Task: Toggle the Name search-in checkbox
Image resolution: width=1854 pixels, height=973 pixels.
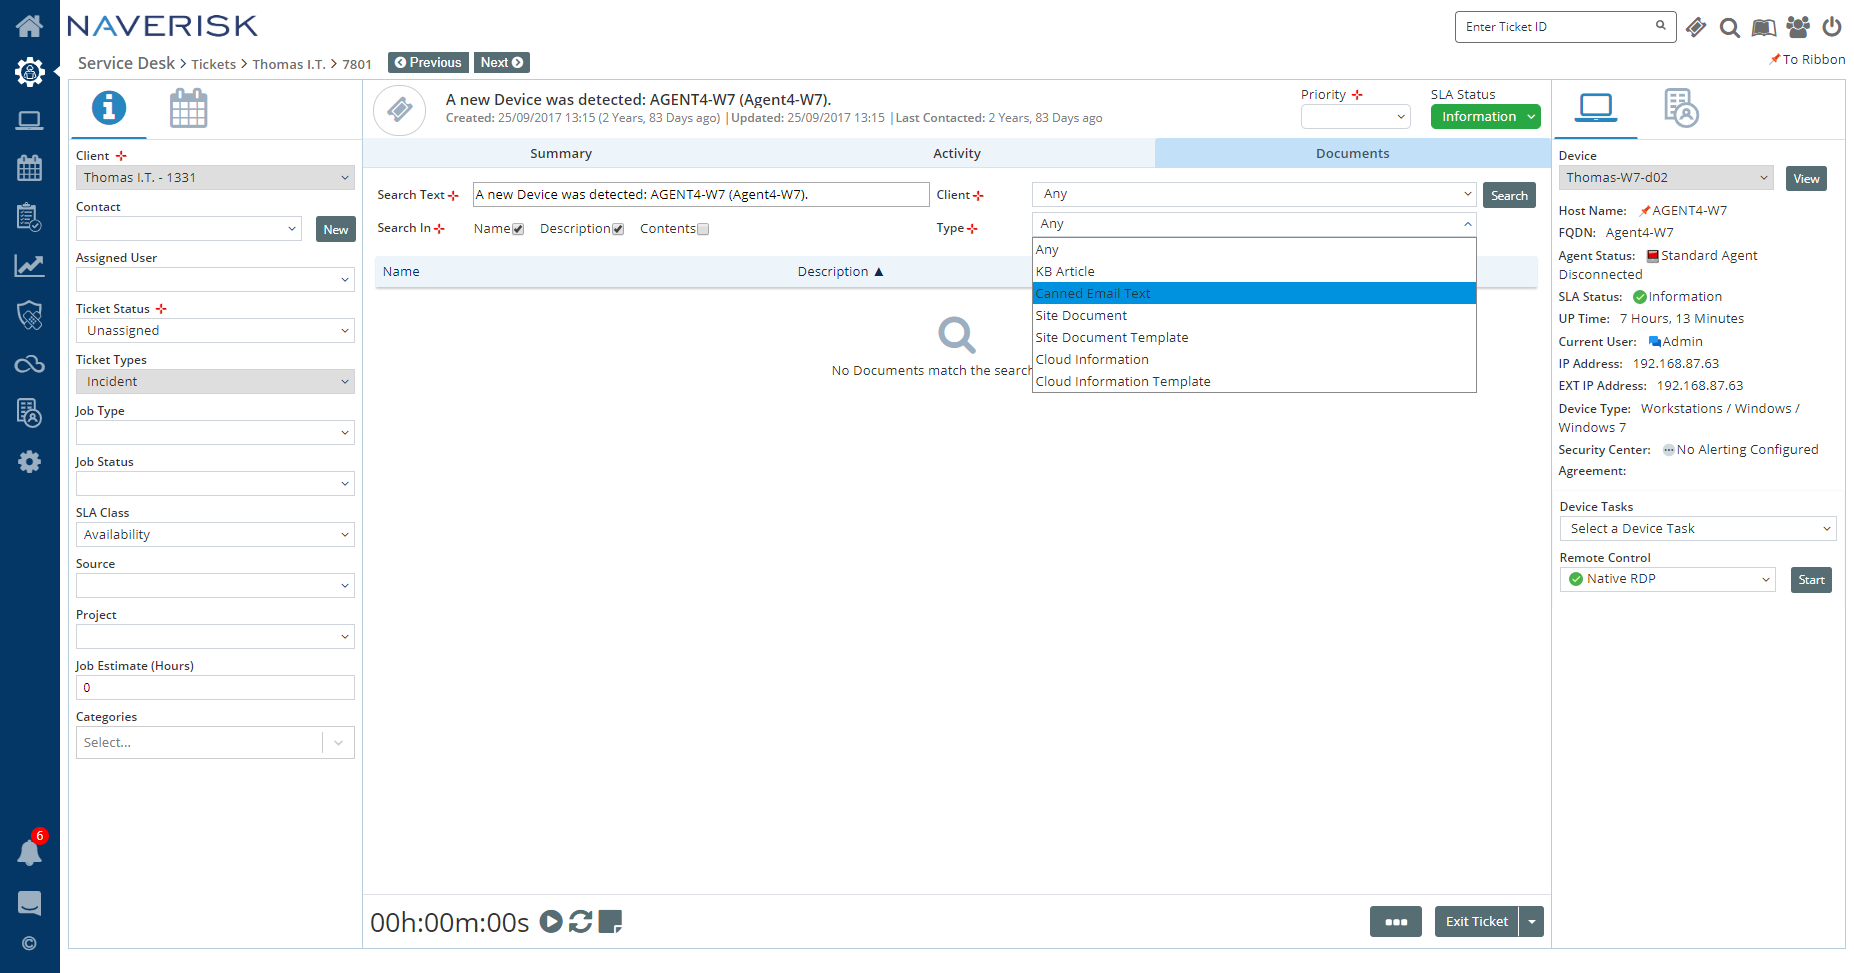Action: (x=518, y=229)
